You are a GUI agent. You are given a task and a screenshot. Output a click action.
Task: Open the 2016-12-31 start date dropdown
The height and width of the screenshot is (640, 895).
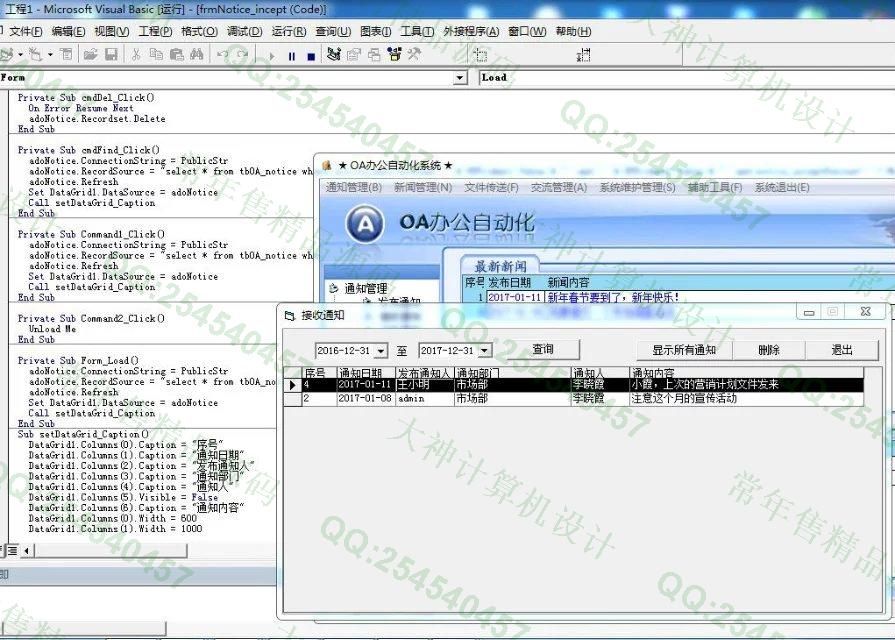pos(381,351)
